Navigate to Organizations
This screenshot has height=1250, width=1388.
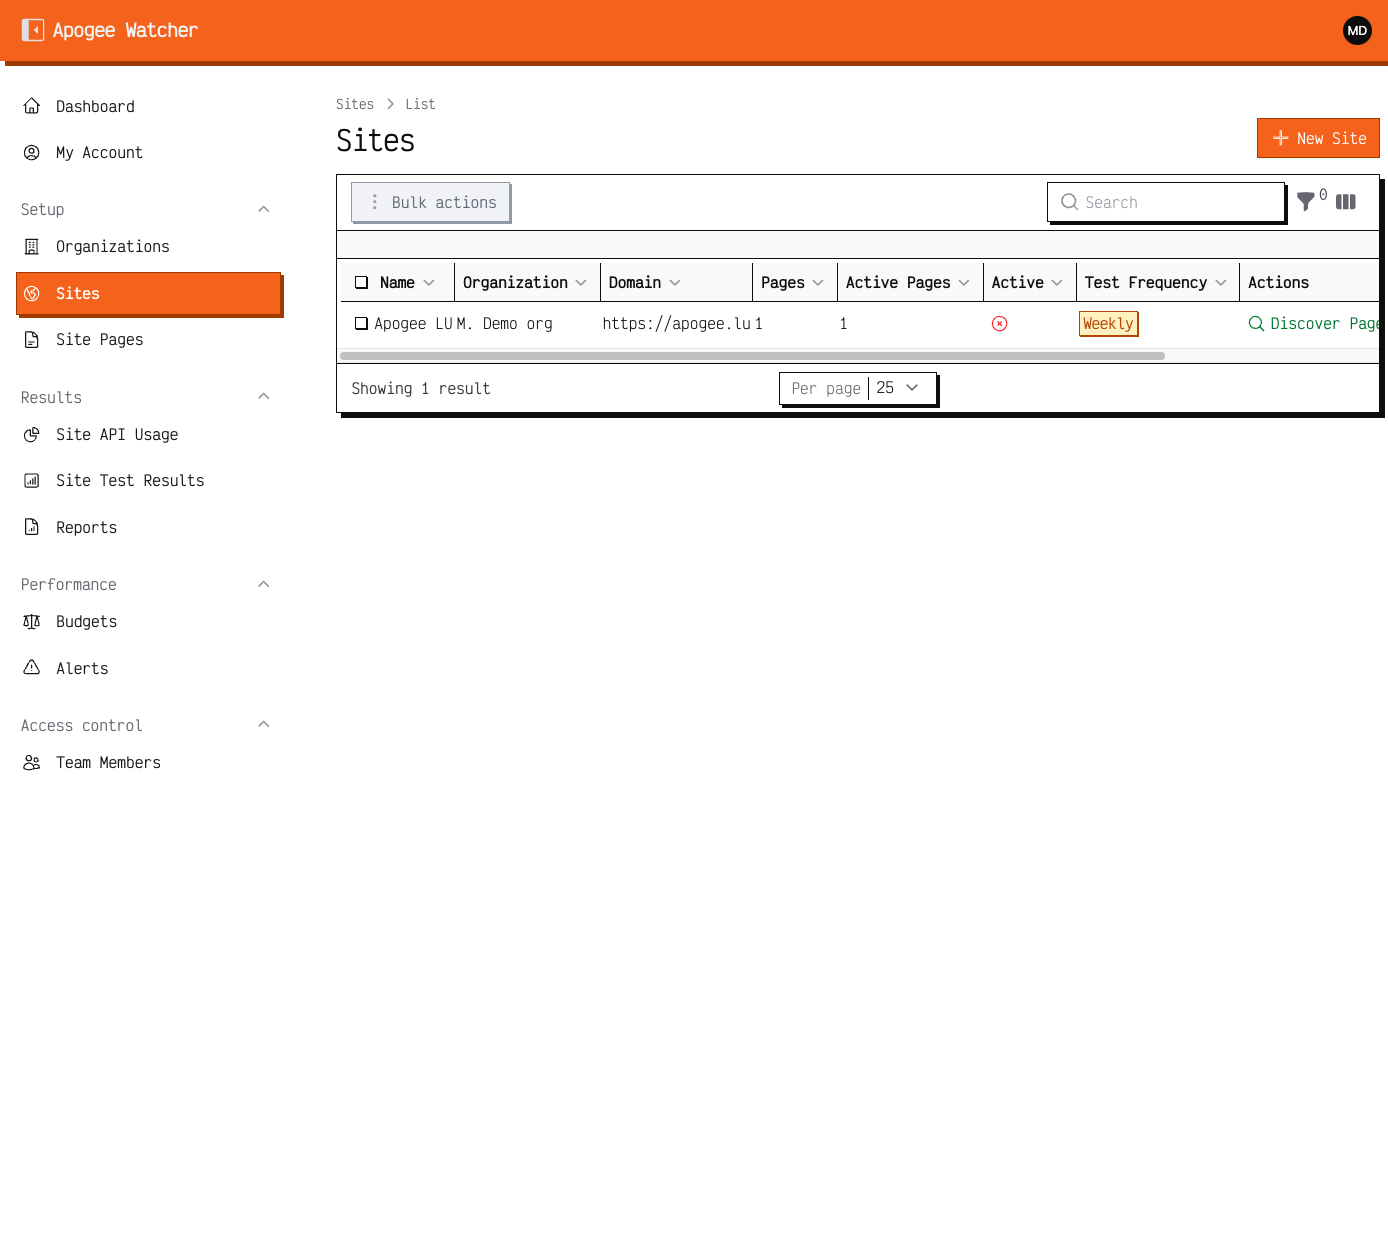148,247
